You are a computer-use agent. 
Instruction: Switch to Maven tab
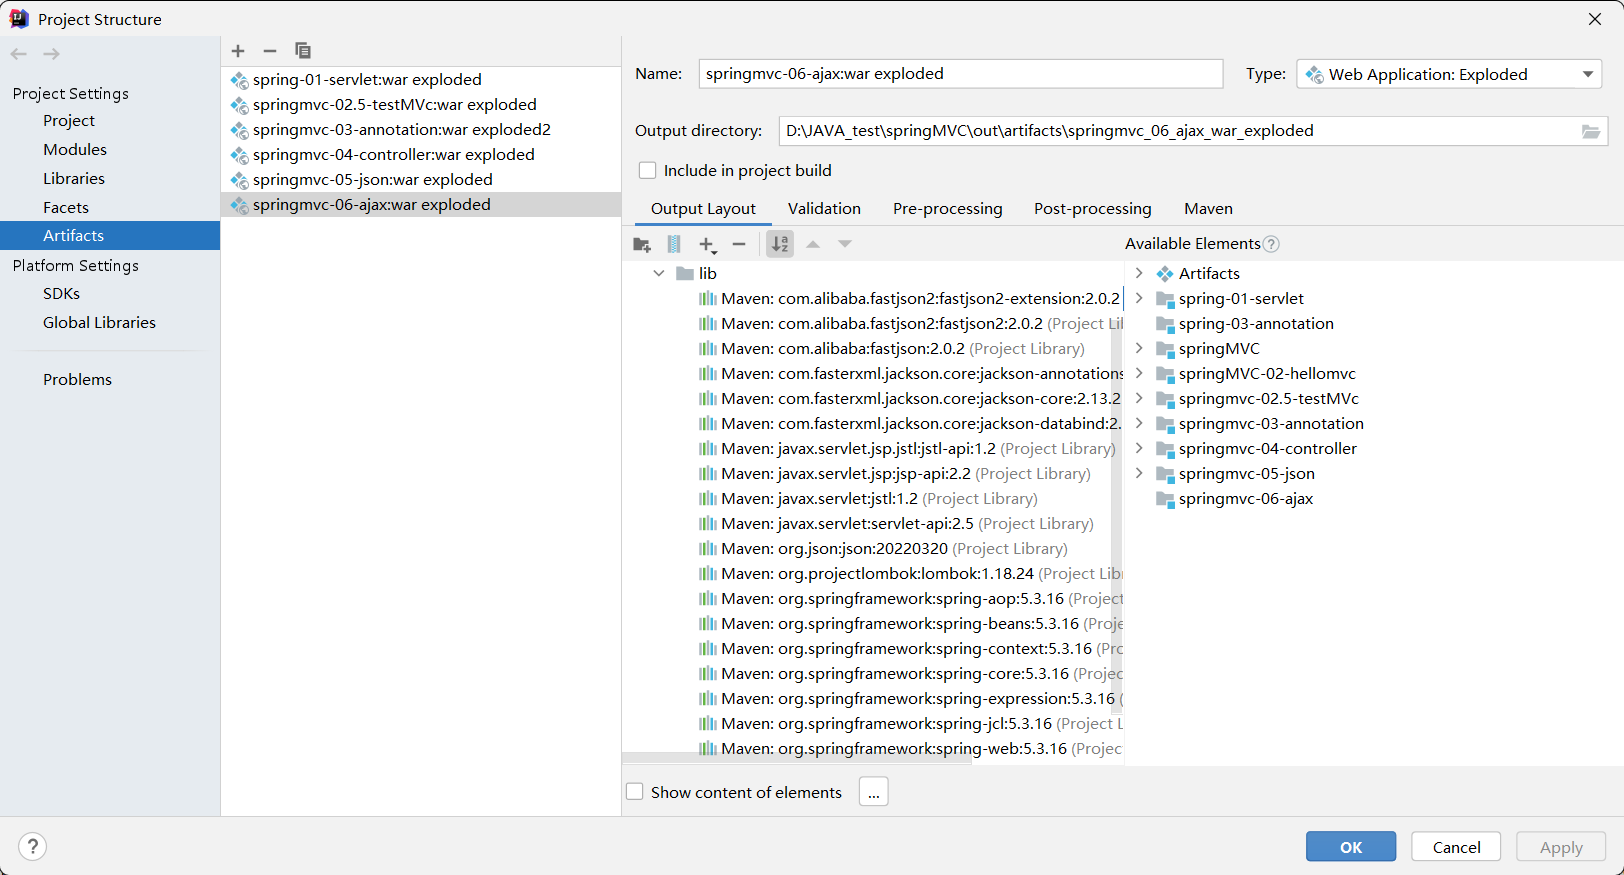click(x=1208, y=209)
